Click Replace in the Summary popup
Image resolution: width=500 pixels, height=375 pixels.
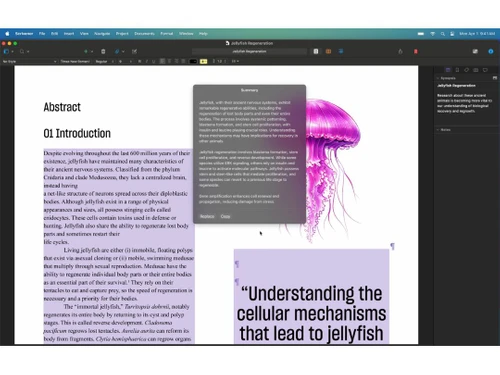pos(207,216)
